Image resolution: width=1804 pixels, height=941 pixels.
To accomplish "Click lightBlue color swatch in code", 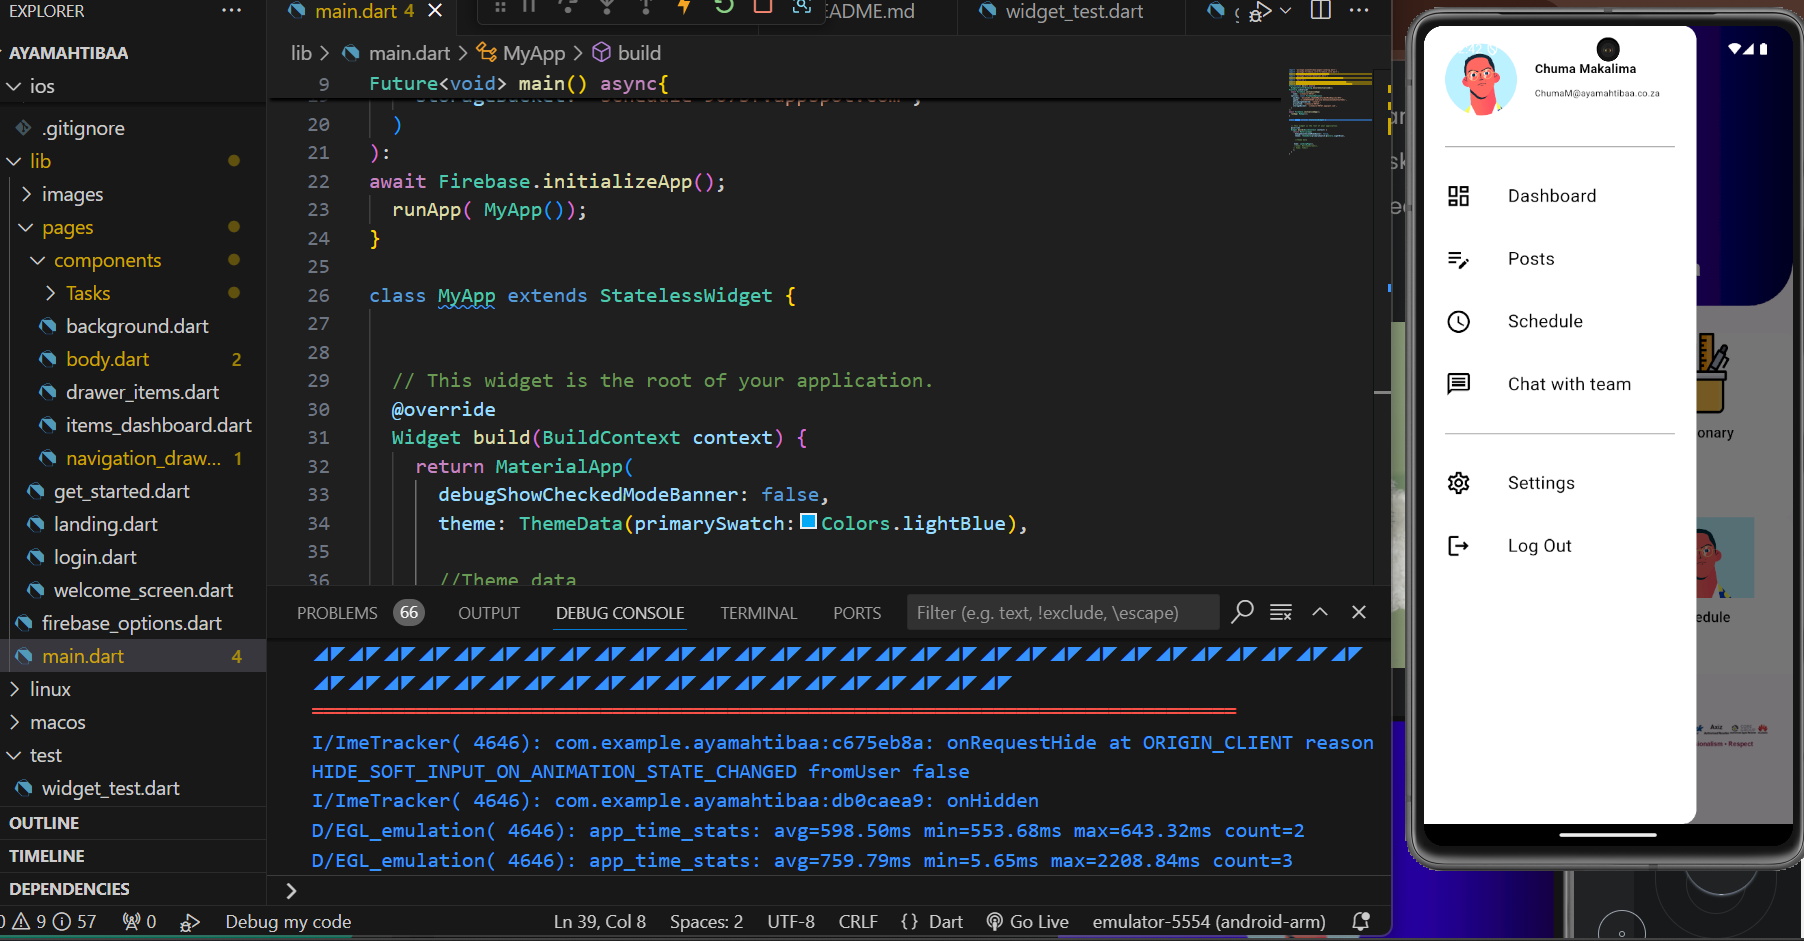I will (809, 521).
